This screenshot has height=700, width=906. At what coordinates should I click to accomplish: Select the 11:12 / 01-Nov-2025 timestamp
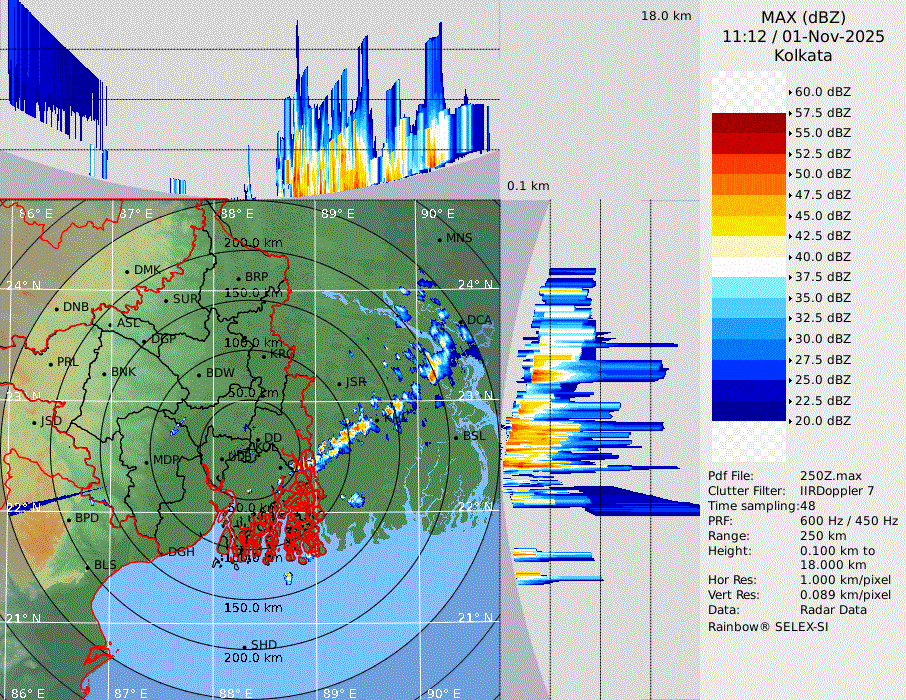click(x=803, y=36)
